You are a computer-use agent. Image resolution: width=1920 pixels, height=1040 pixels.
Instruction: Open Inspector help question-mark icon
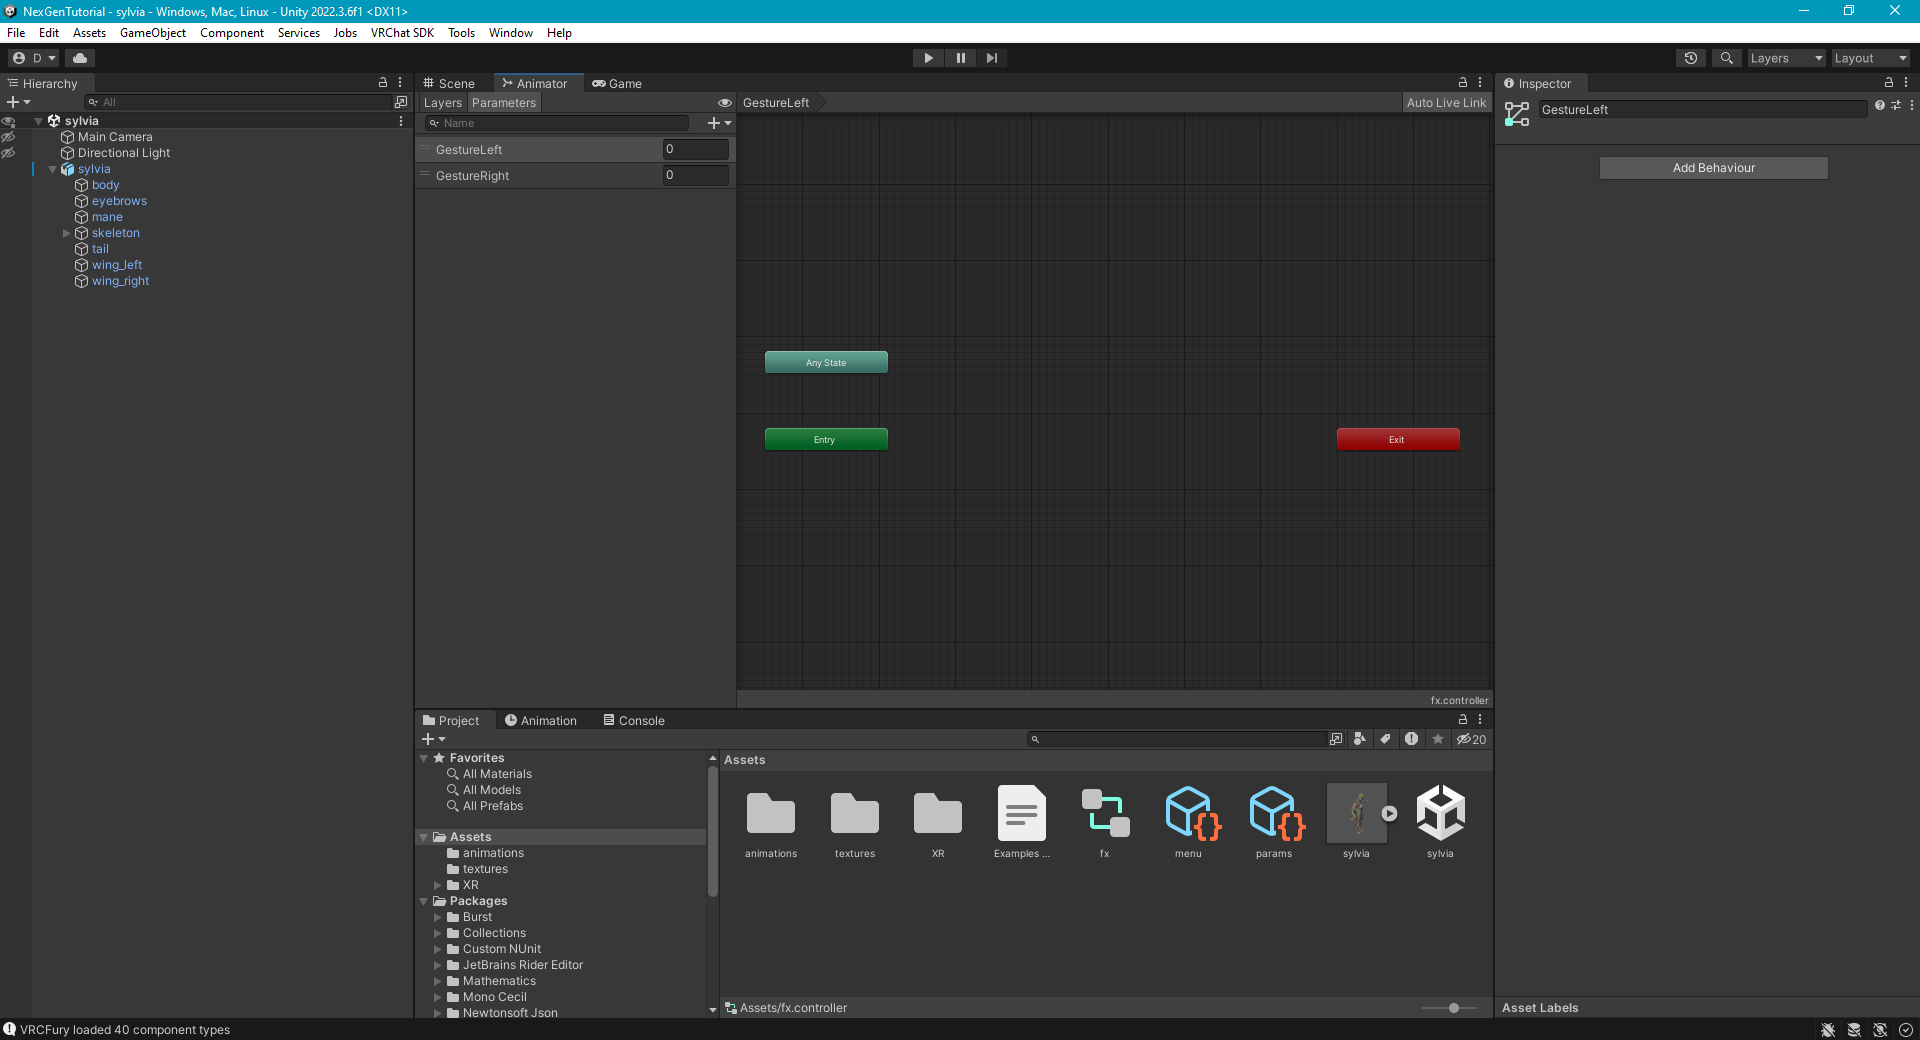1879,105
